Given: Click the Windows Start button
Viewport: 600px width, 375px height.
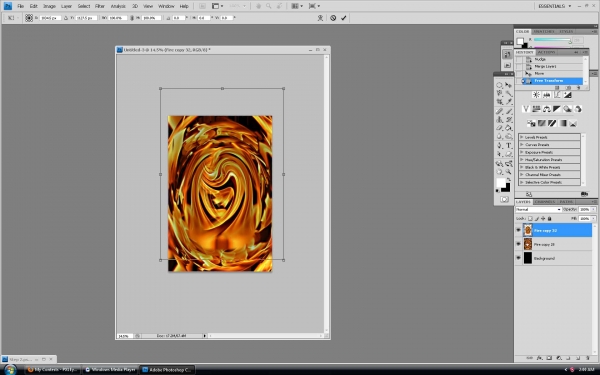Looking at the screenshot, I should [x=10, y=370].
